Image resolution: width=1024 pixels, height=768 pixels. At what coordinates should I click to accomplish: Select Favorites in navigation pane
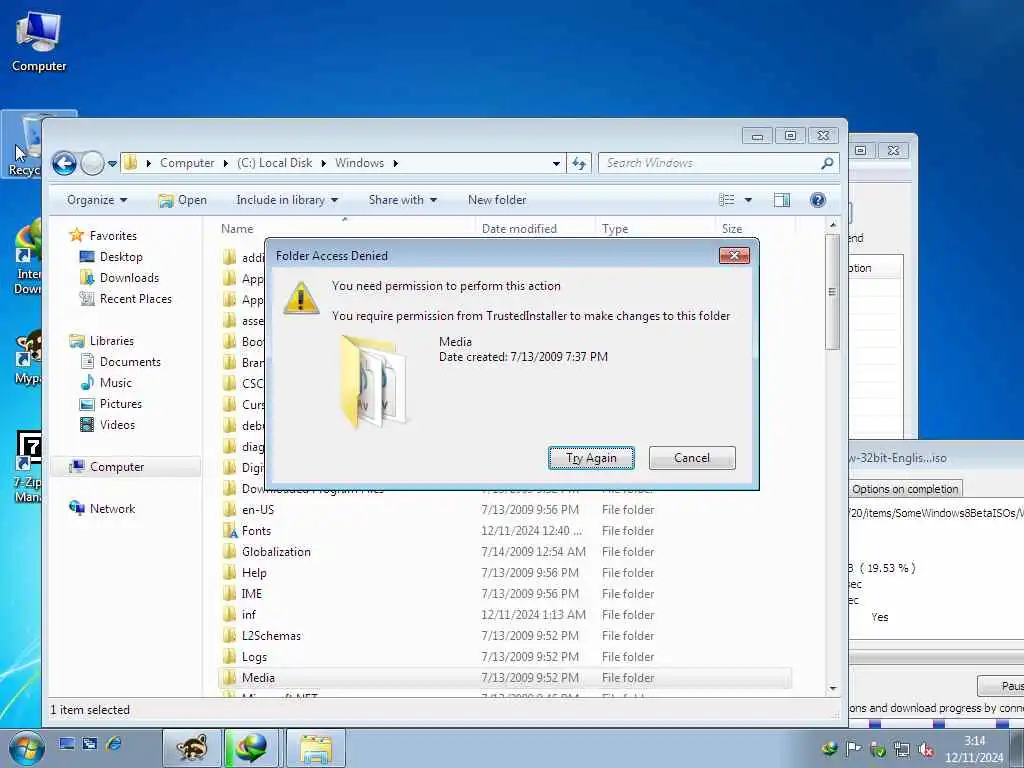[x=113, y=236]
